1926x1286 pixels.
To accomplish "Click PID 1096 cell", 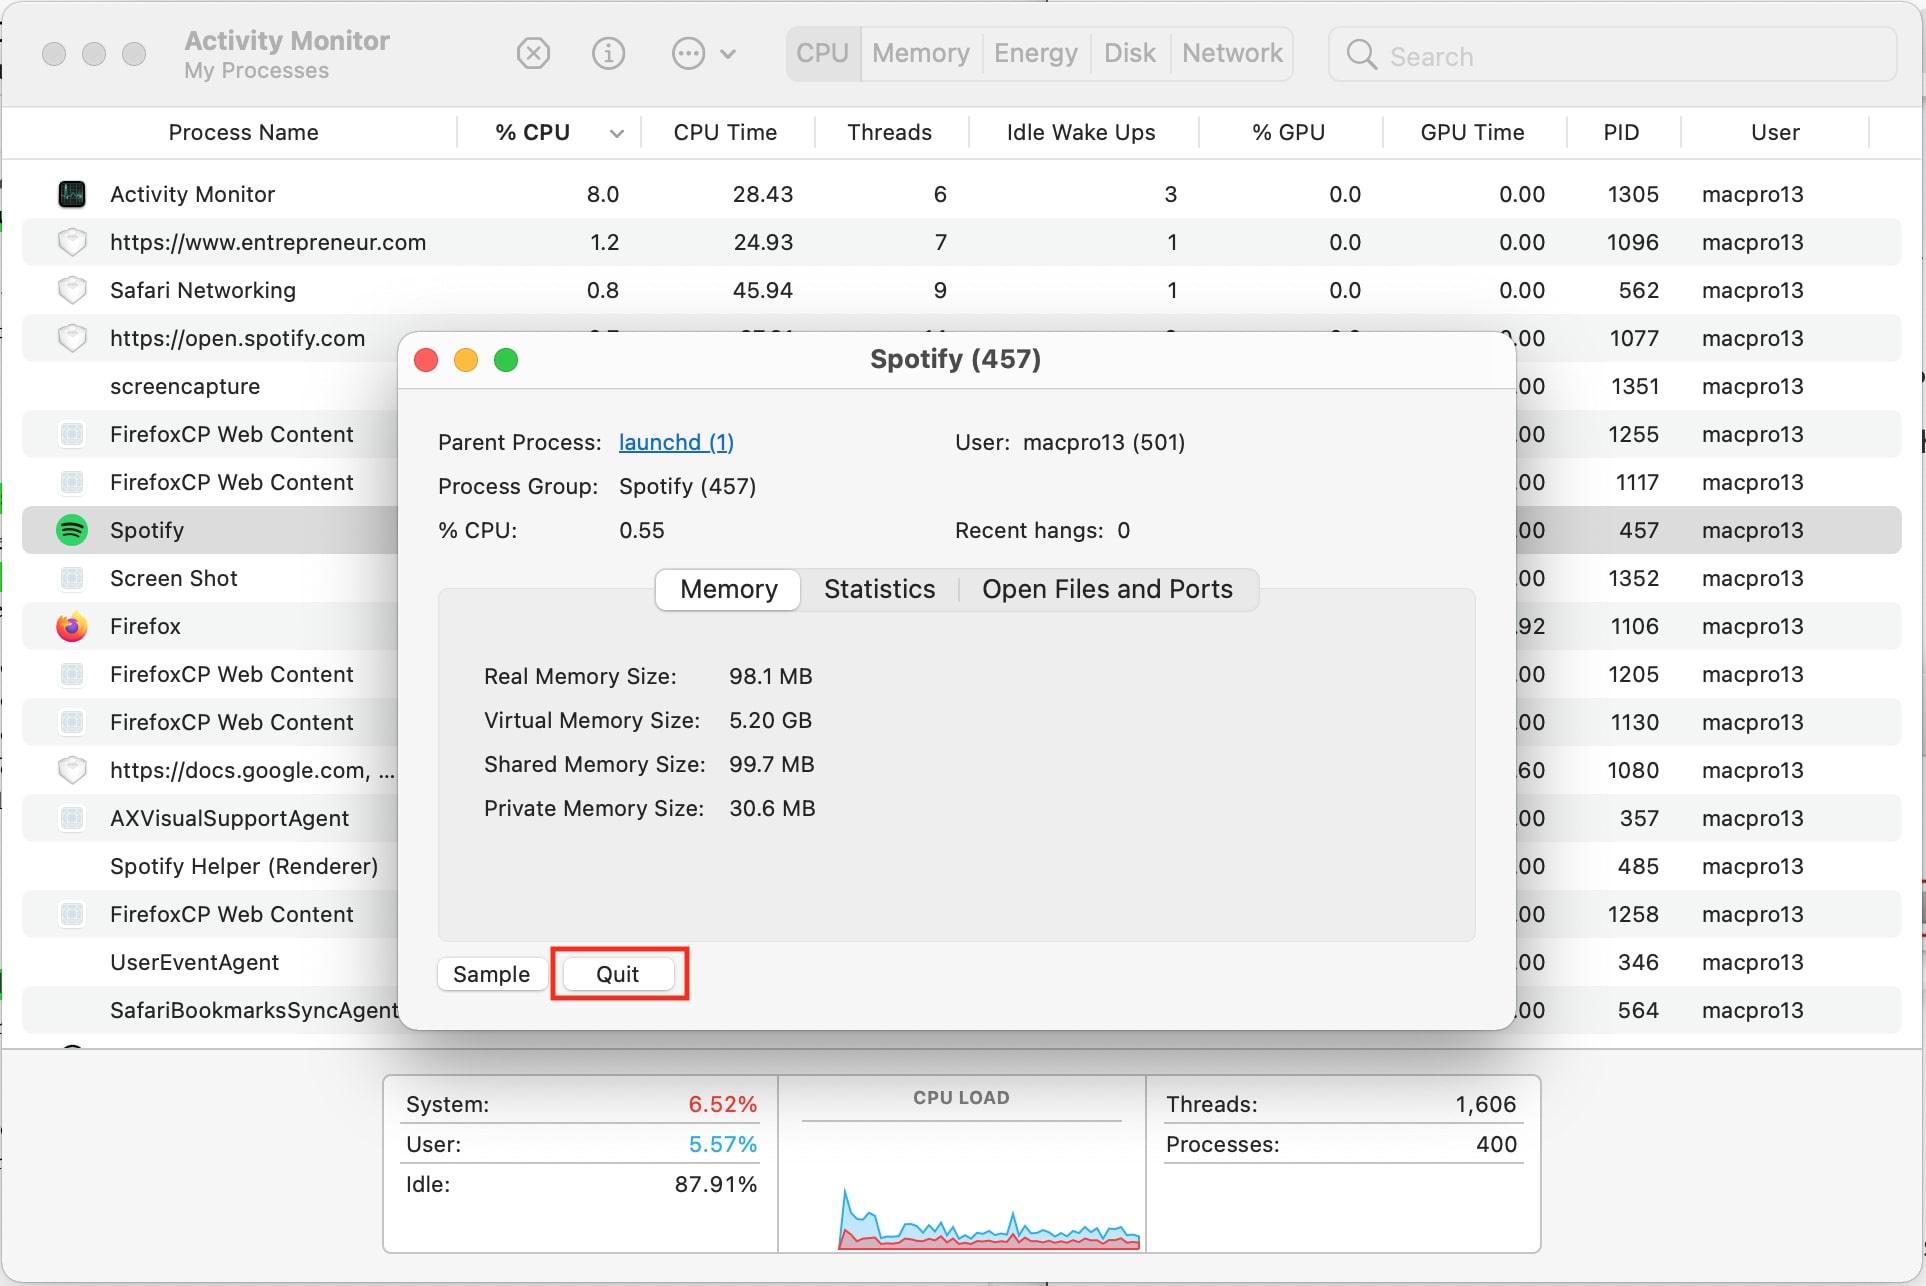I will click(1633, 242).
